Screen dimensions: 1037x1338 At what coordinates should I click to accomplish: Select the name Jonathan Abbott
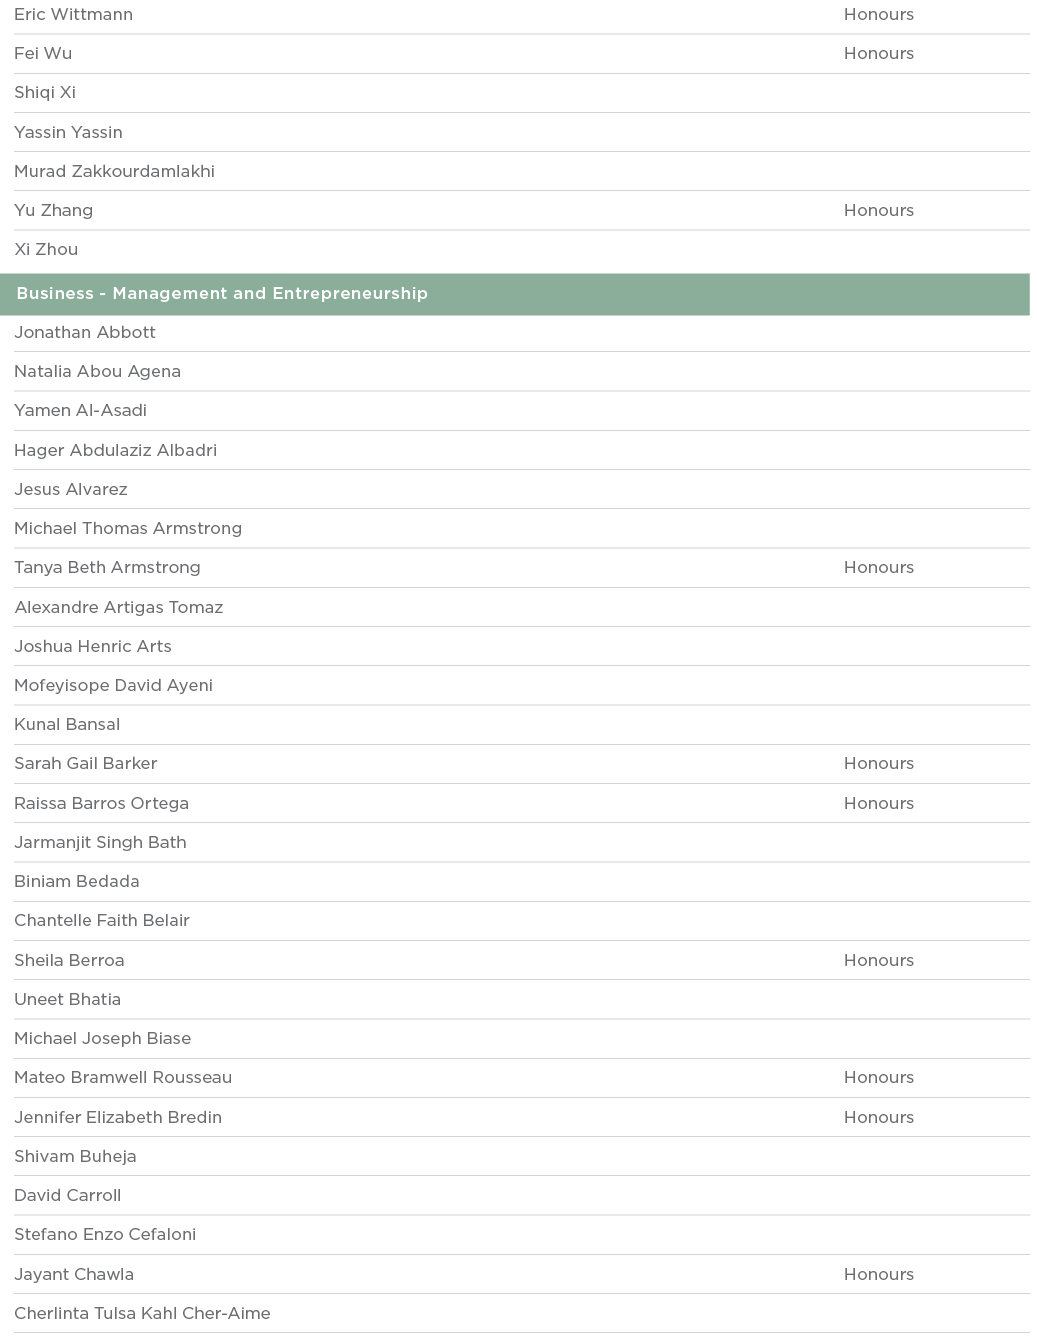click(85, 333)
